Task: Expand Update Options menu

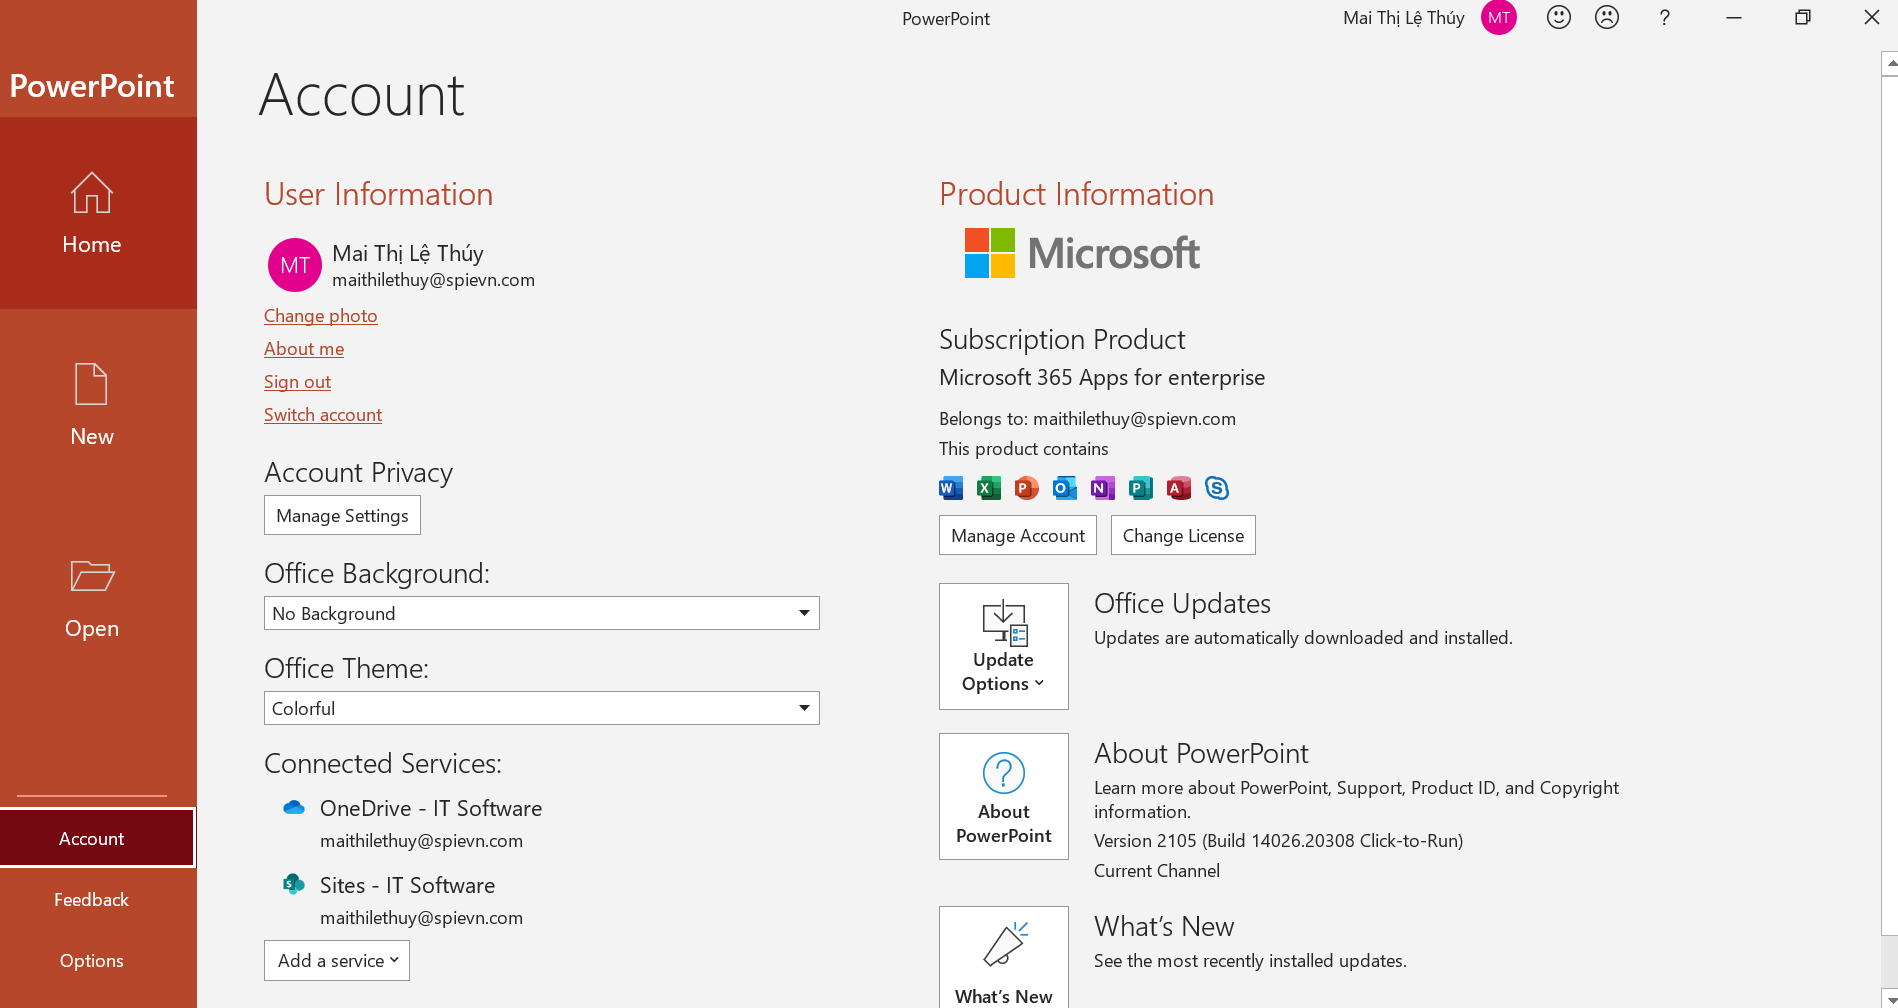Action: pos(1004,646)
